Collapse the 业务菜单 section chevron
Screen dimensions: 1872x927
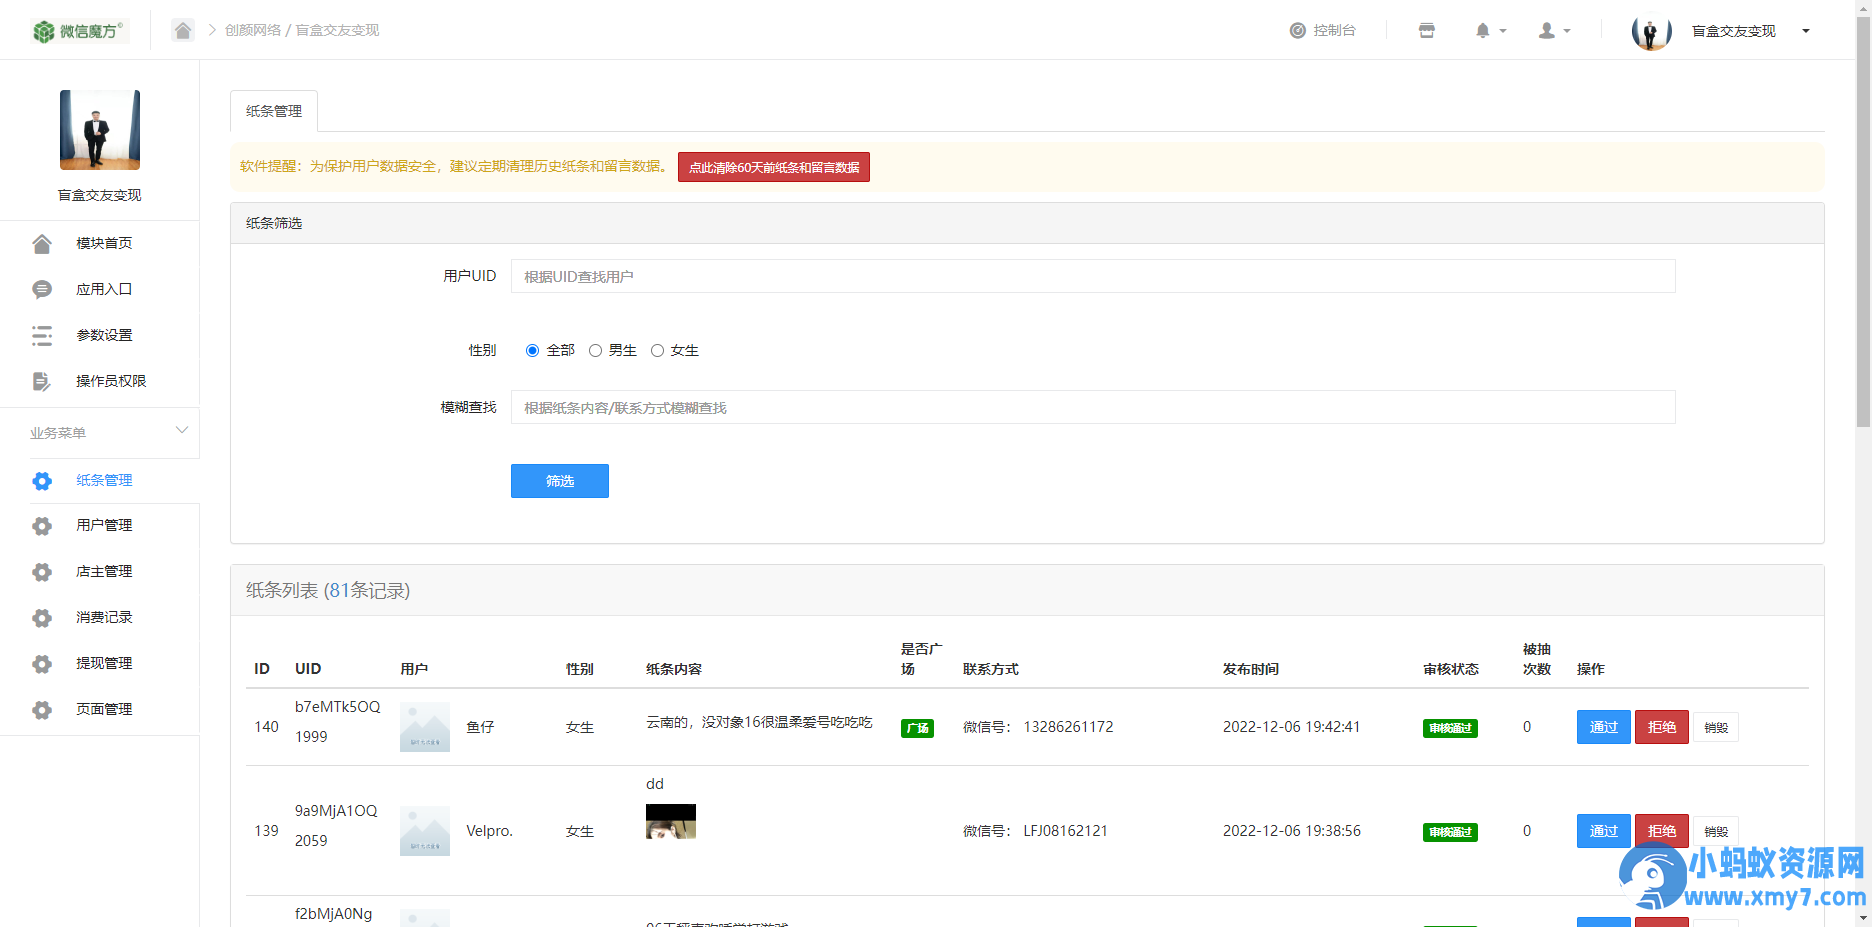[x=182, y=430]
